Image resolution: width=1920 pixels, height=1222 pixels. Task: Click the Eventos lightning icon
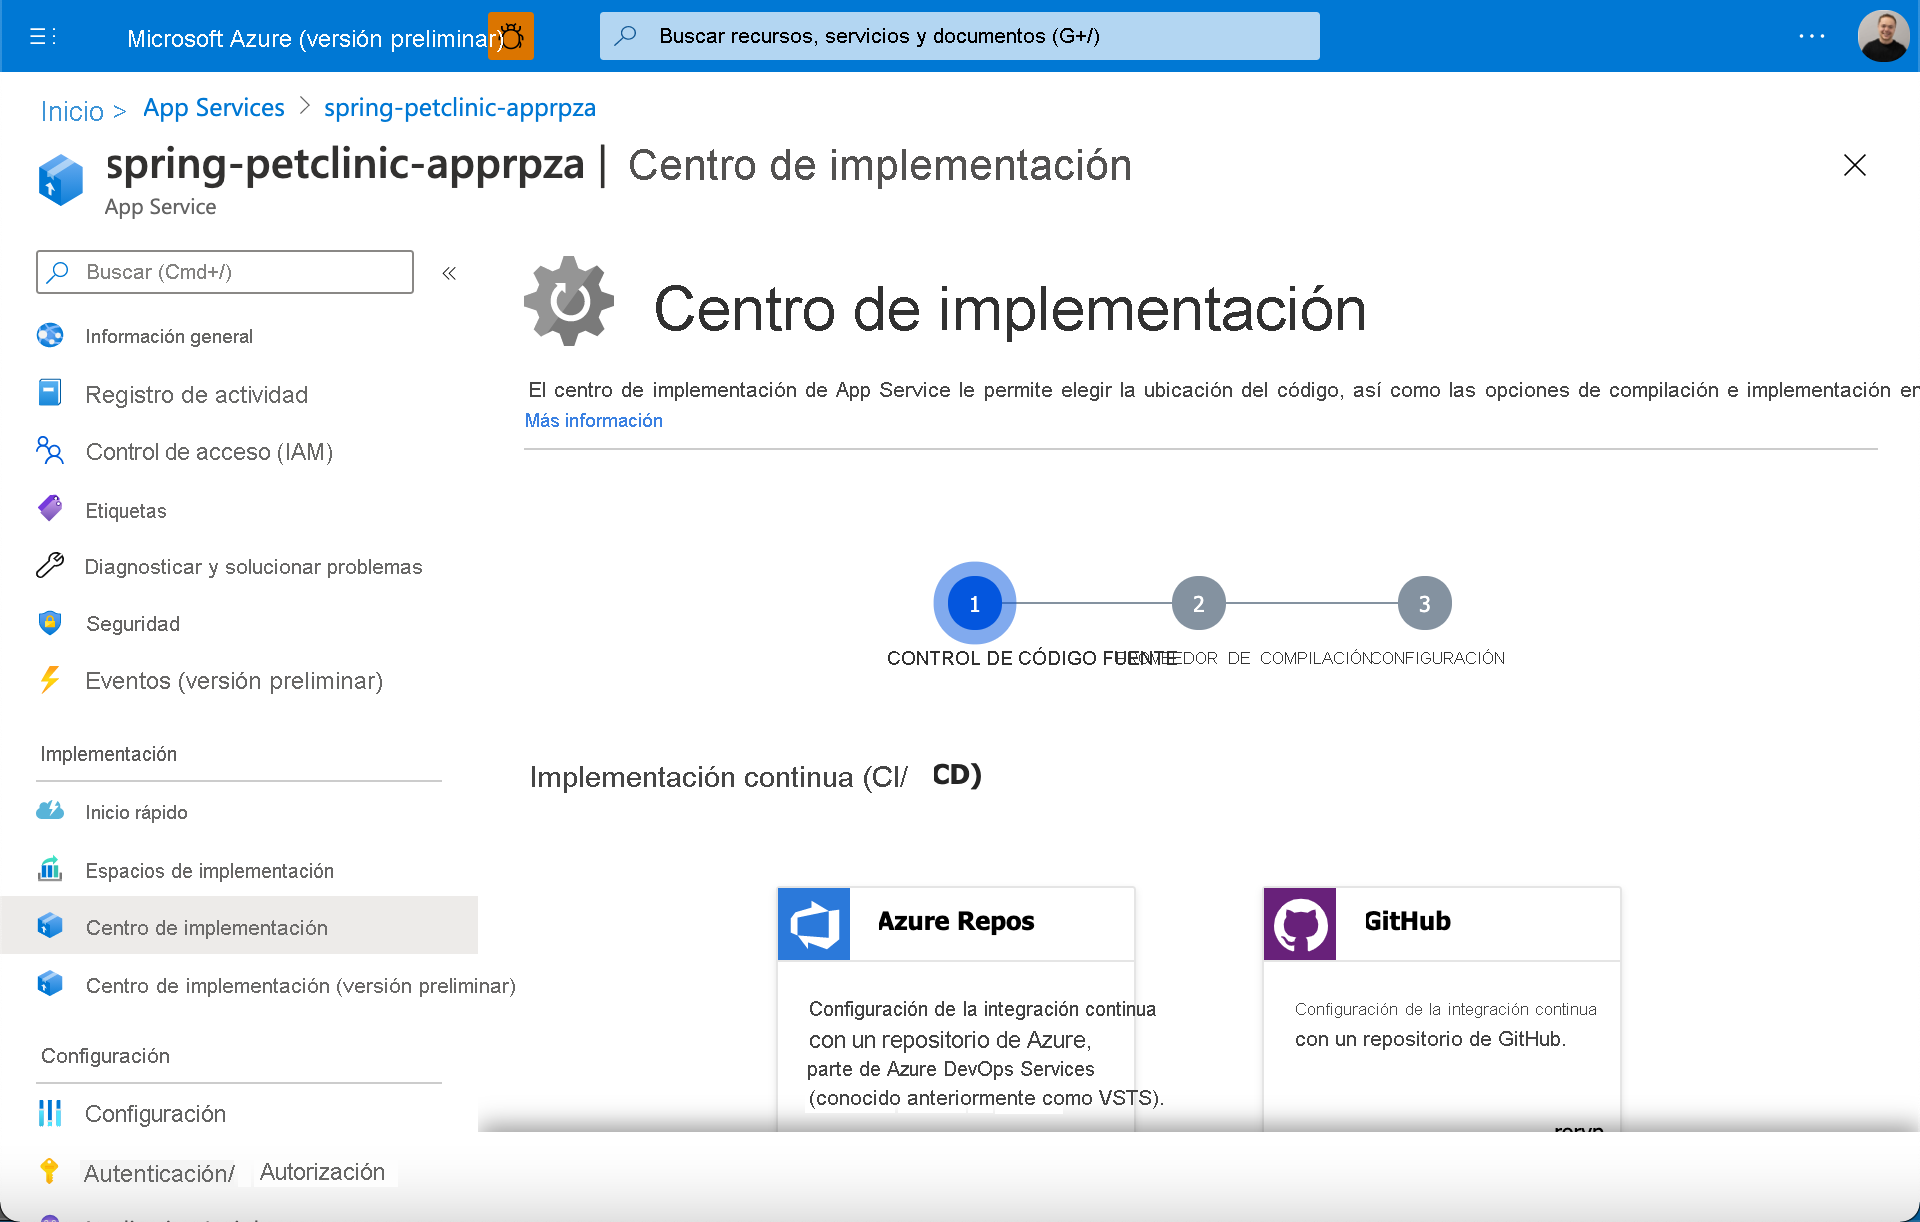[49, 680]
